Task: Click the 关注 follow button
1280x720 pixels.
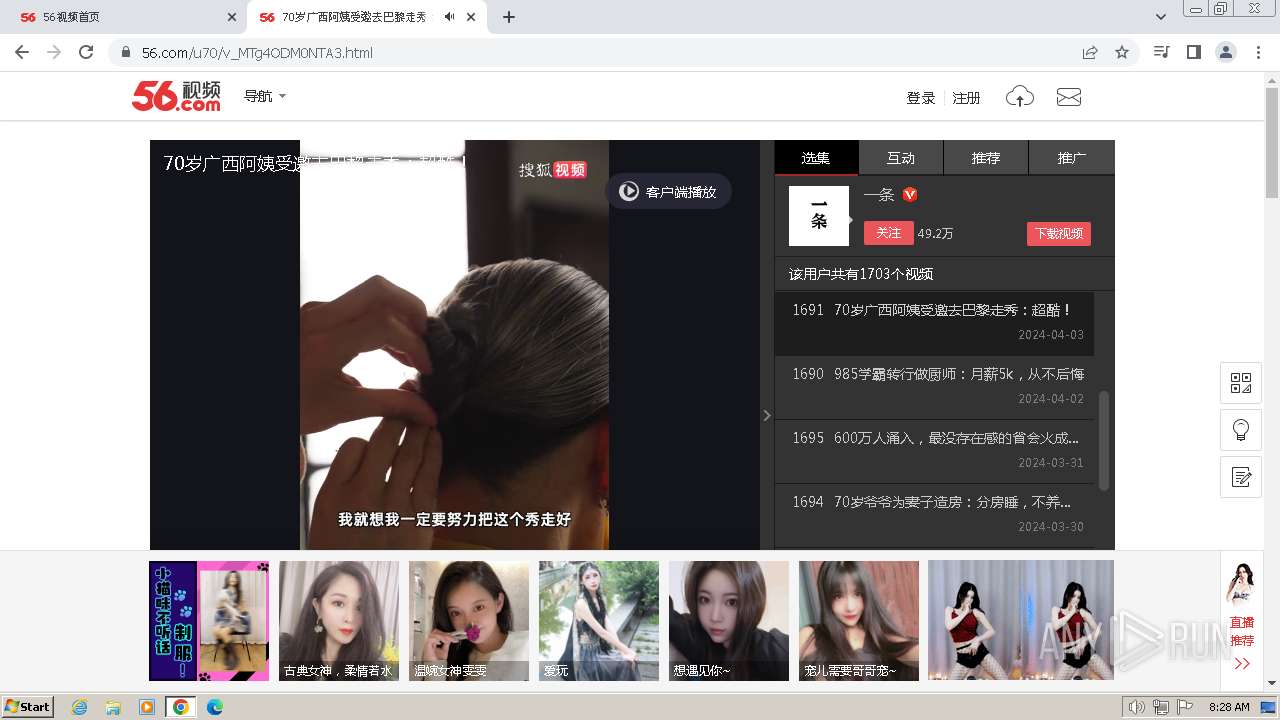Action: pos(888,233)
